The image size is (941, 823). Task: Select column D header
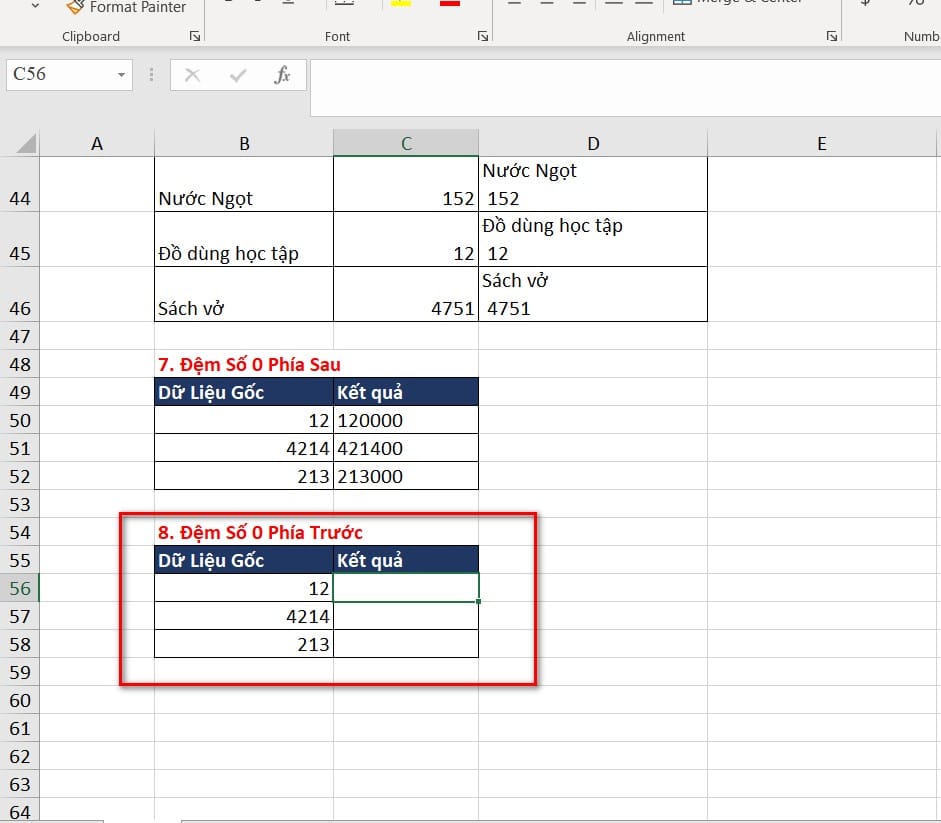(593, 143)
